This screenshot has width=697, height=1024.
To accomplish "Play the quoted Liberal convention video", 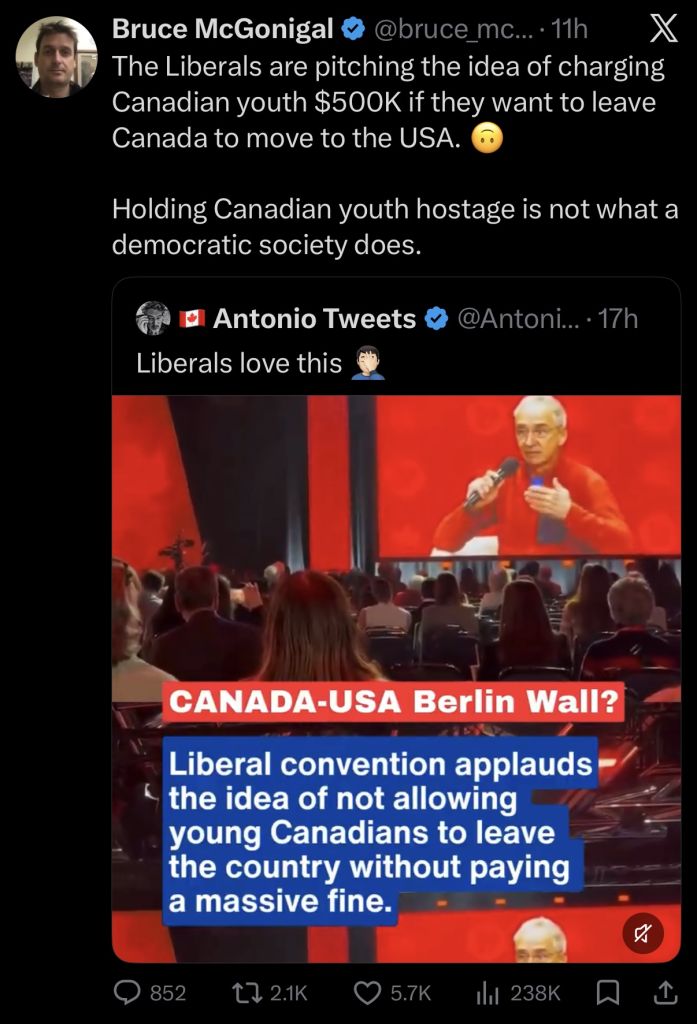I will point(397,679).
